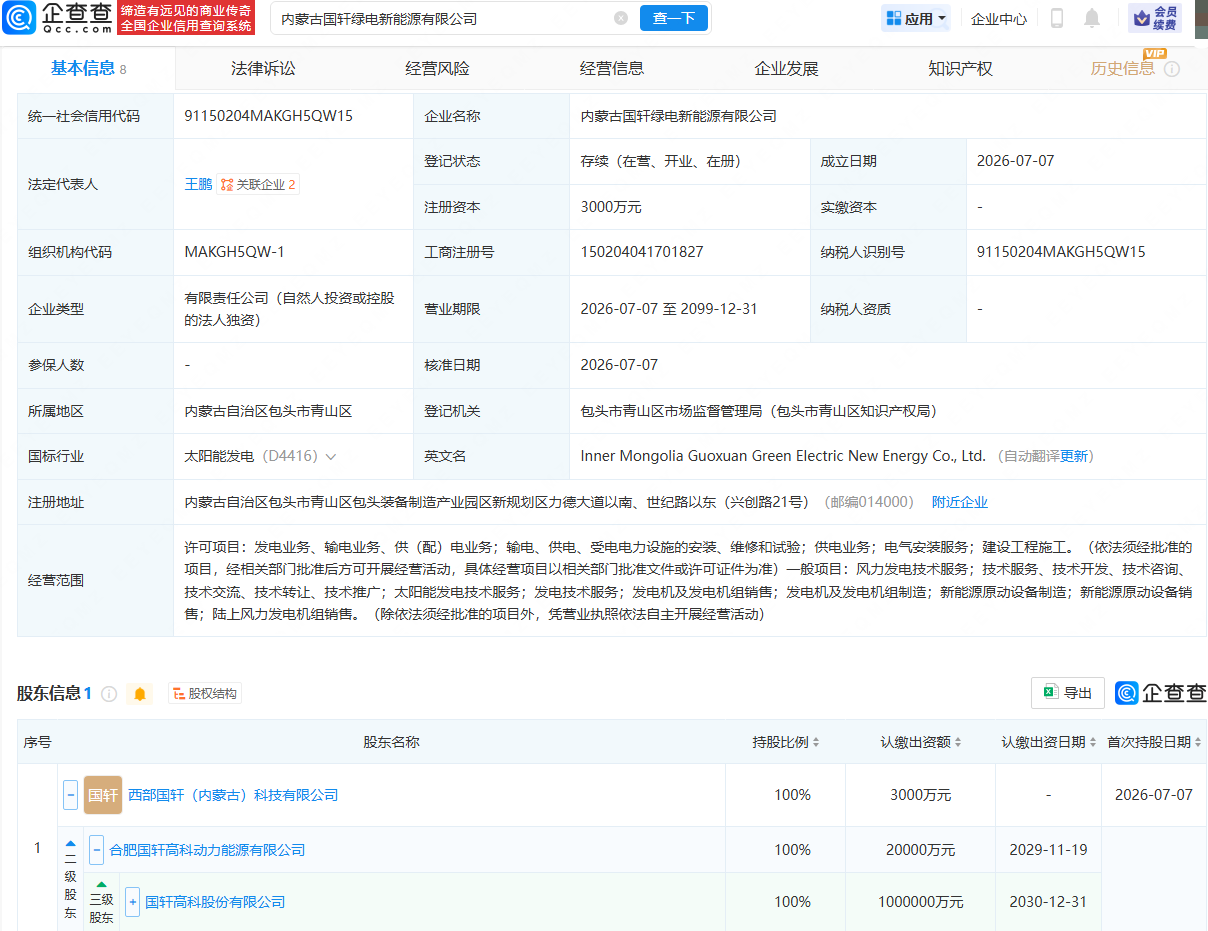Open 股权结构 view
Viewport: 1208px width, 931px height.
[204, 693]
